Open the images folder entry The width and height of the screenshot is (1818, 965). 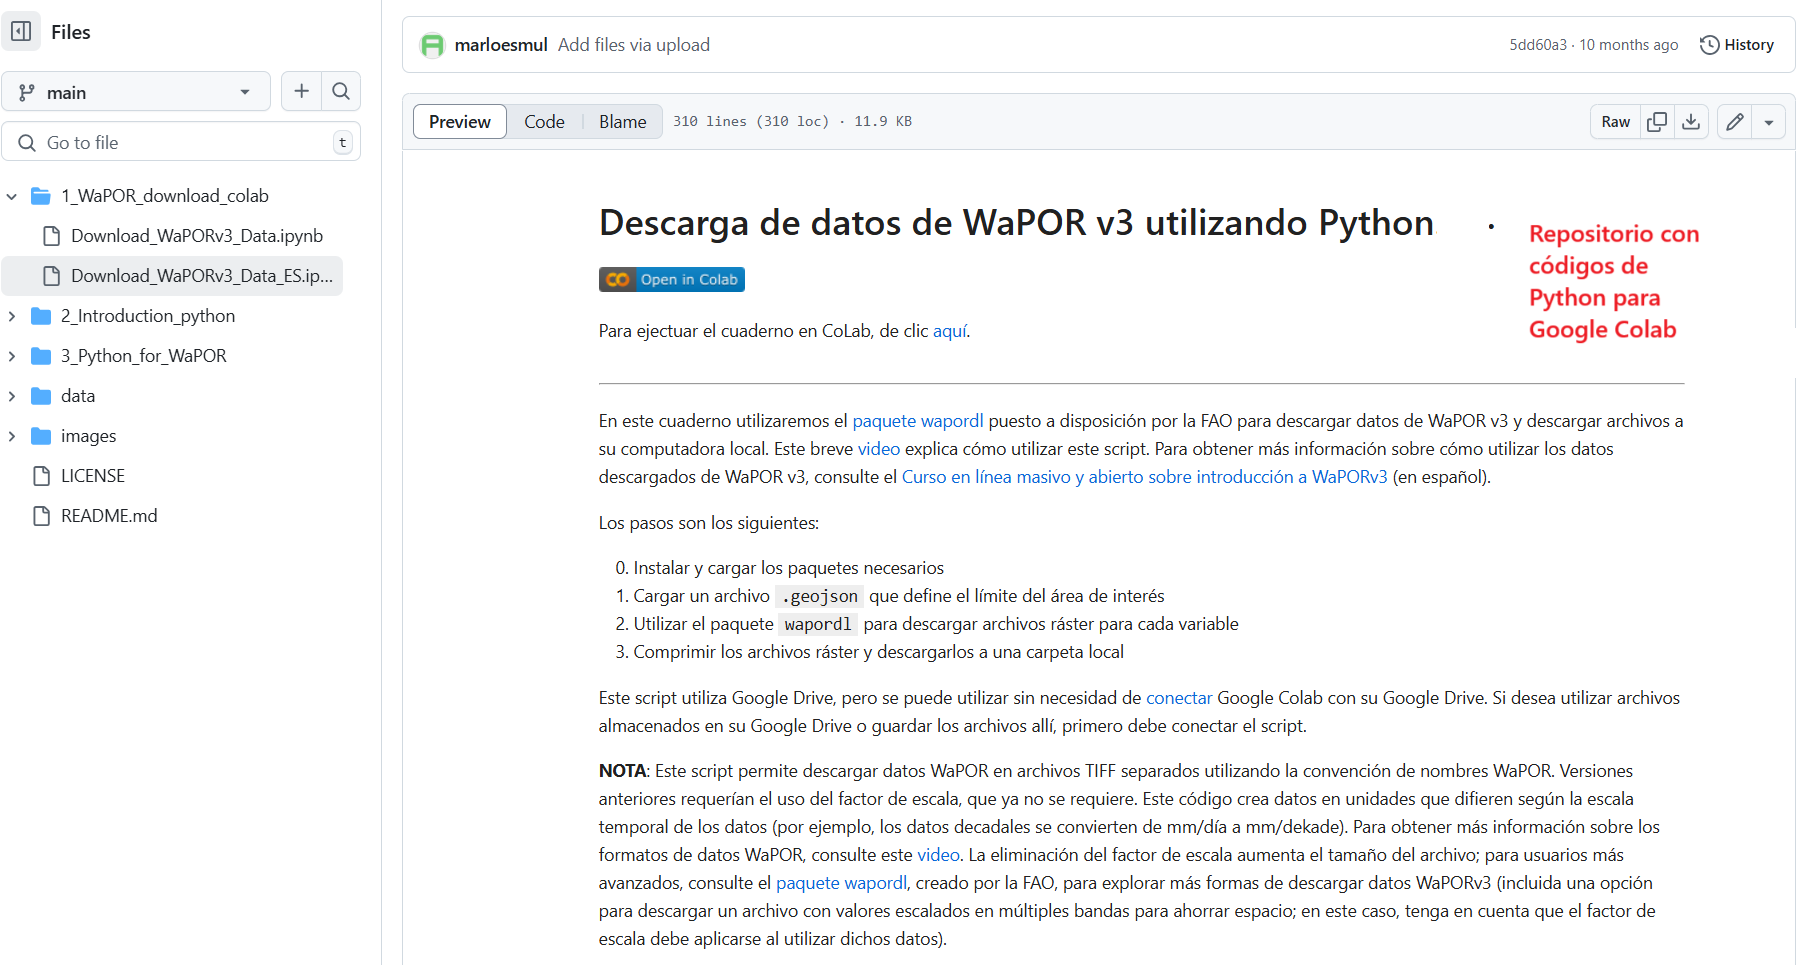tap(88, 436)
